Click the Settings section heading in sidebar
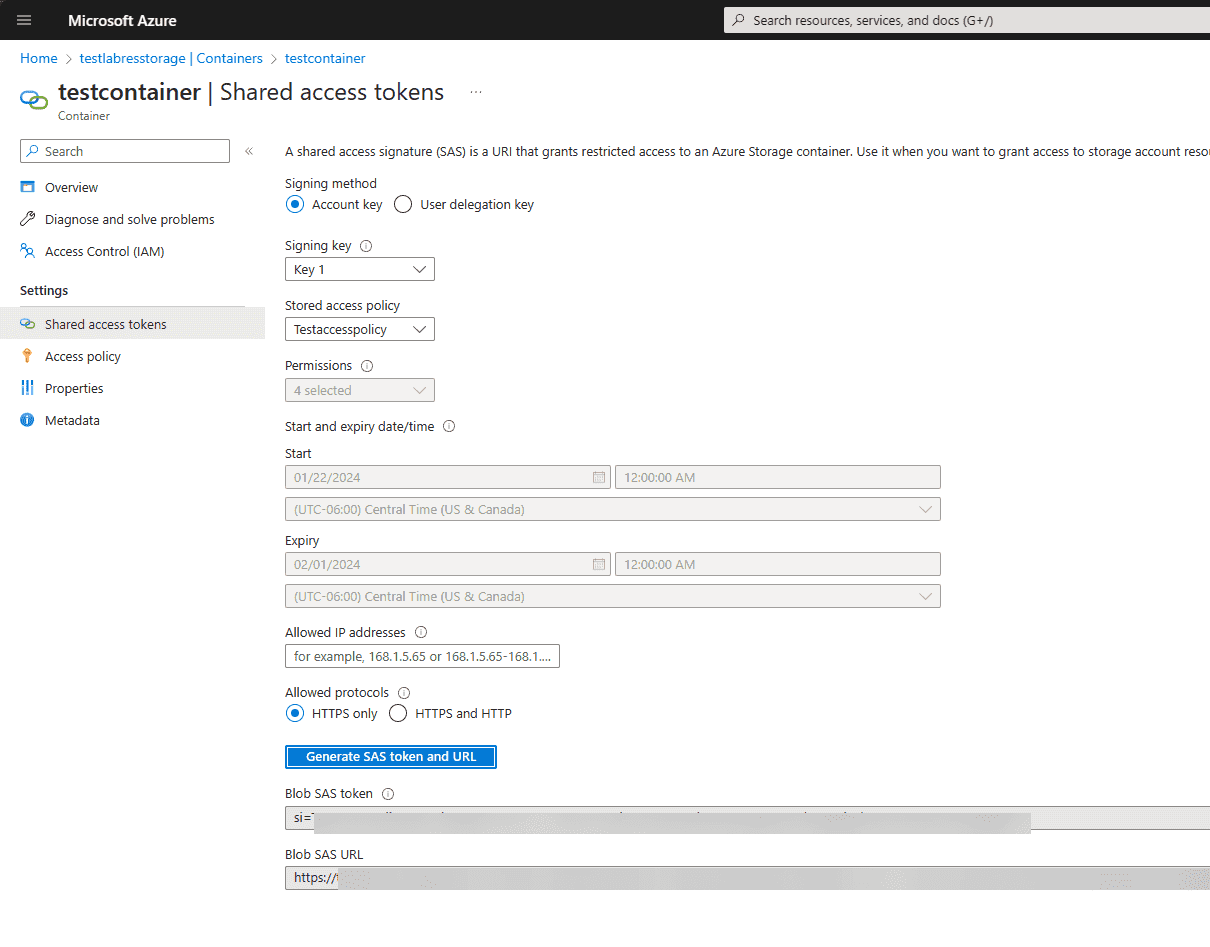Screen dimensions: 1210x947 point(44,291)
